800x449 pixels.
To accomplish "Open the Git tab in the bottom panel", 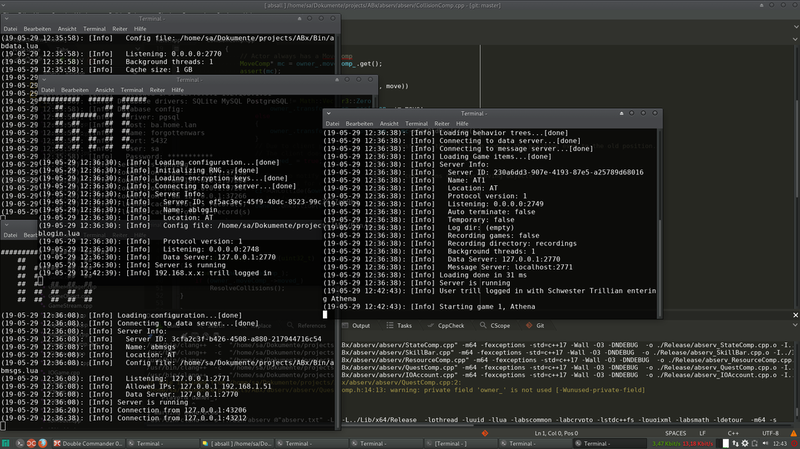I will click(535, 326).
